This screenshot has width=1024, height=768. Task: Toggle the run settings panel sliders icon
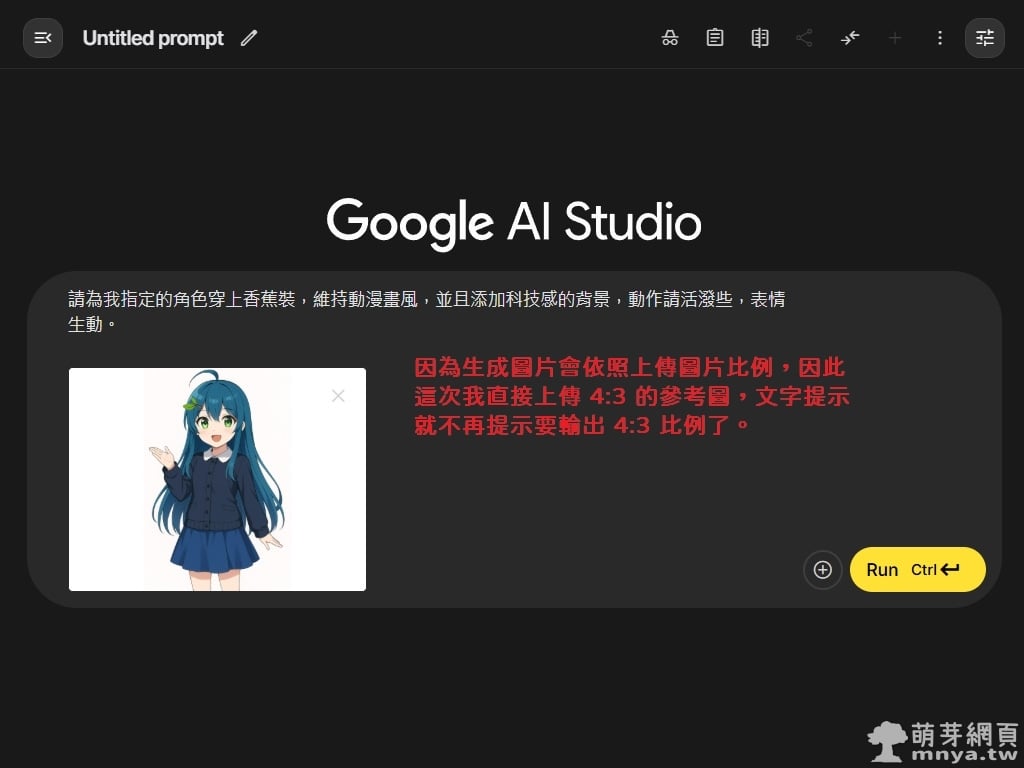[985, 38]
